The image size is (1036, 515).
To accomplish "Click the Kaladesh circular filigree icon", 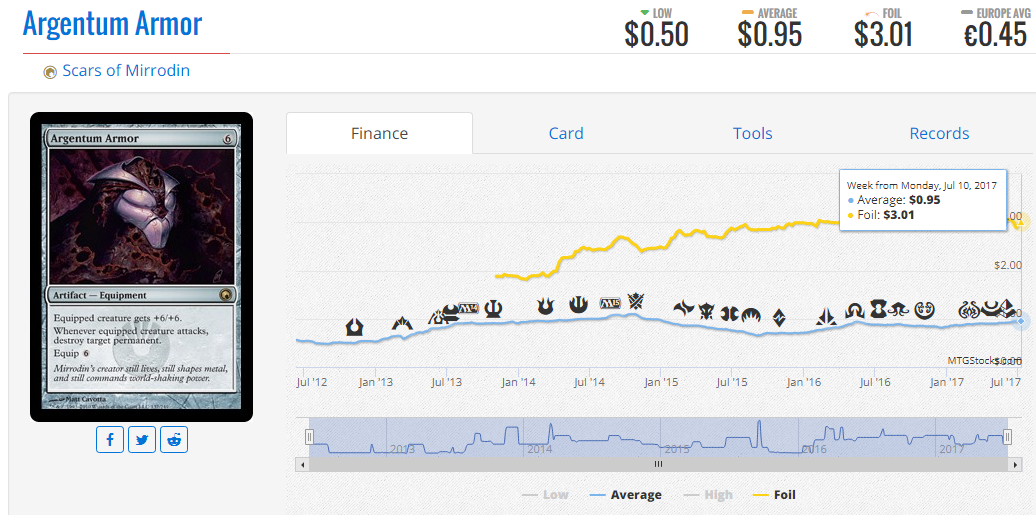I will pyautogui.click(x=925, y=311).
